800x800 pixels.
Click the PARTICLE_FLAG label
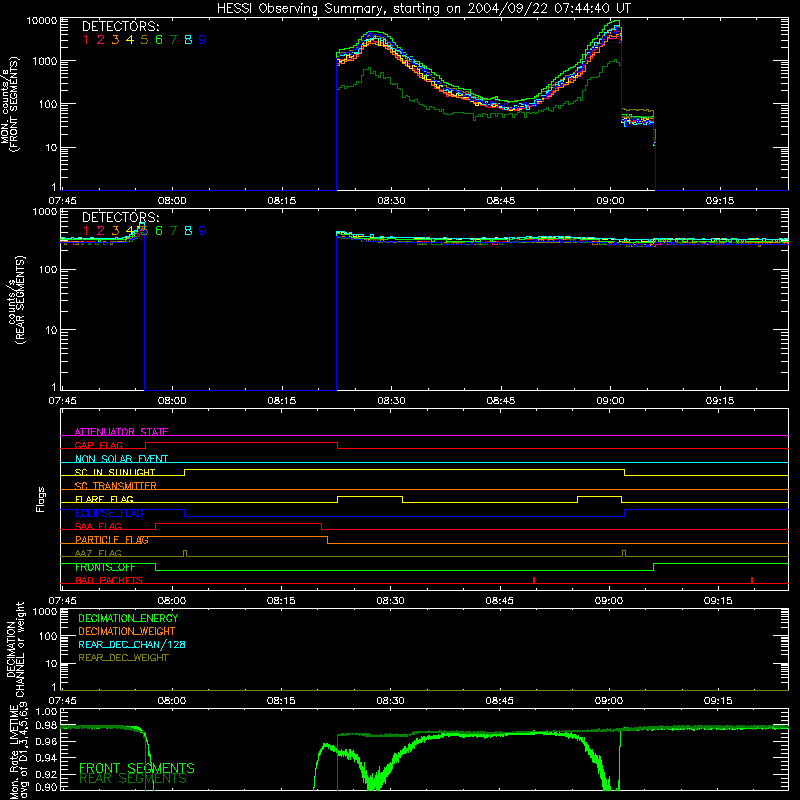112,540
